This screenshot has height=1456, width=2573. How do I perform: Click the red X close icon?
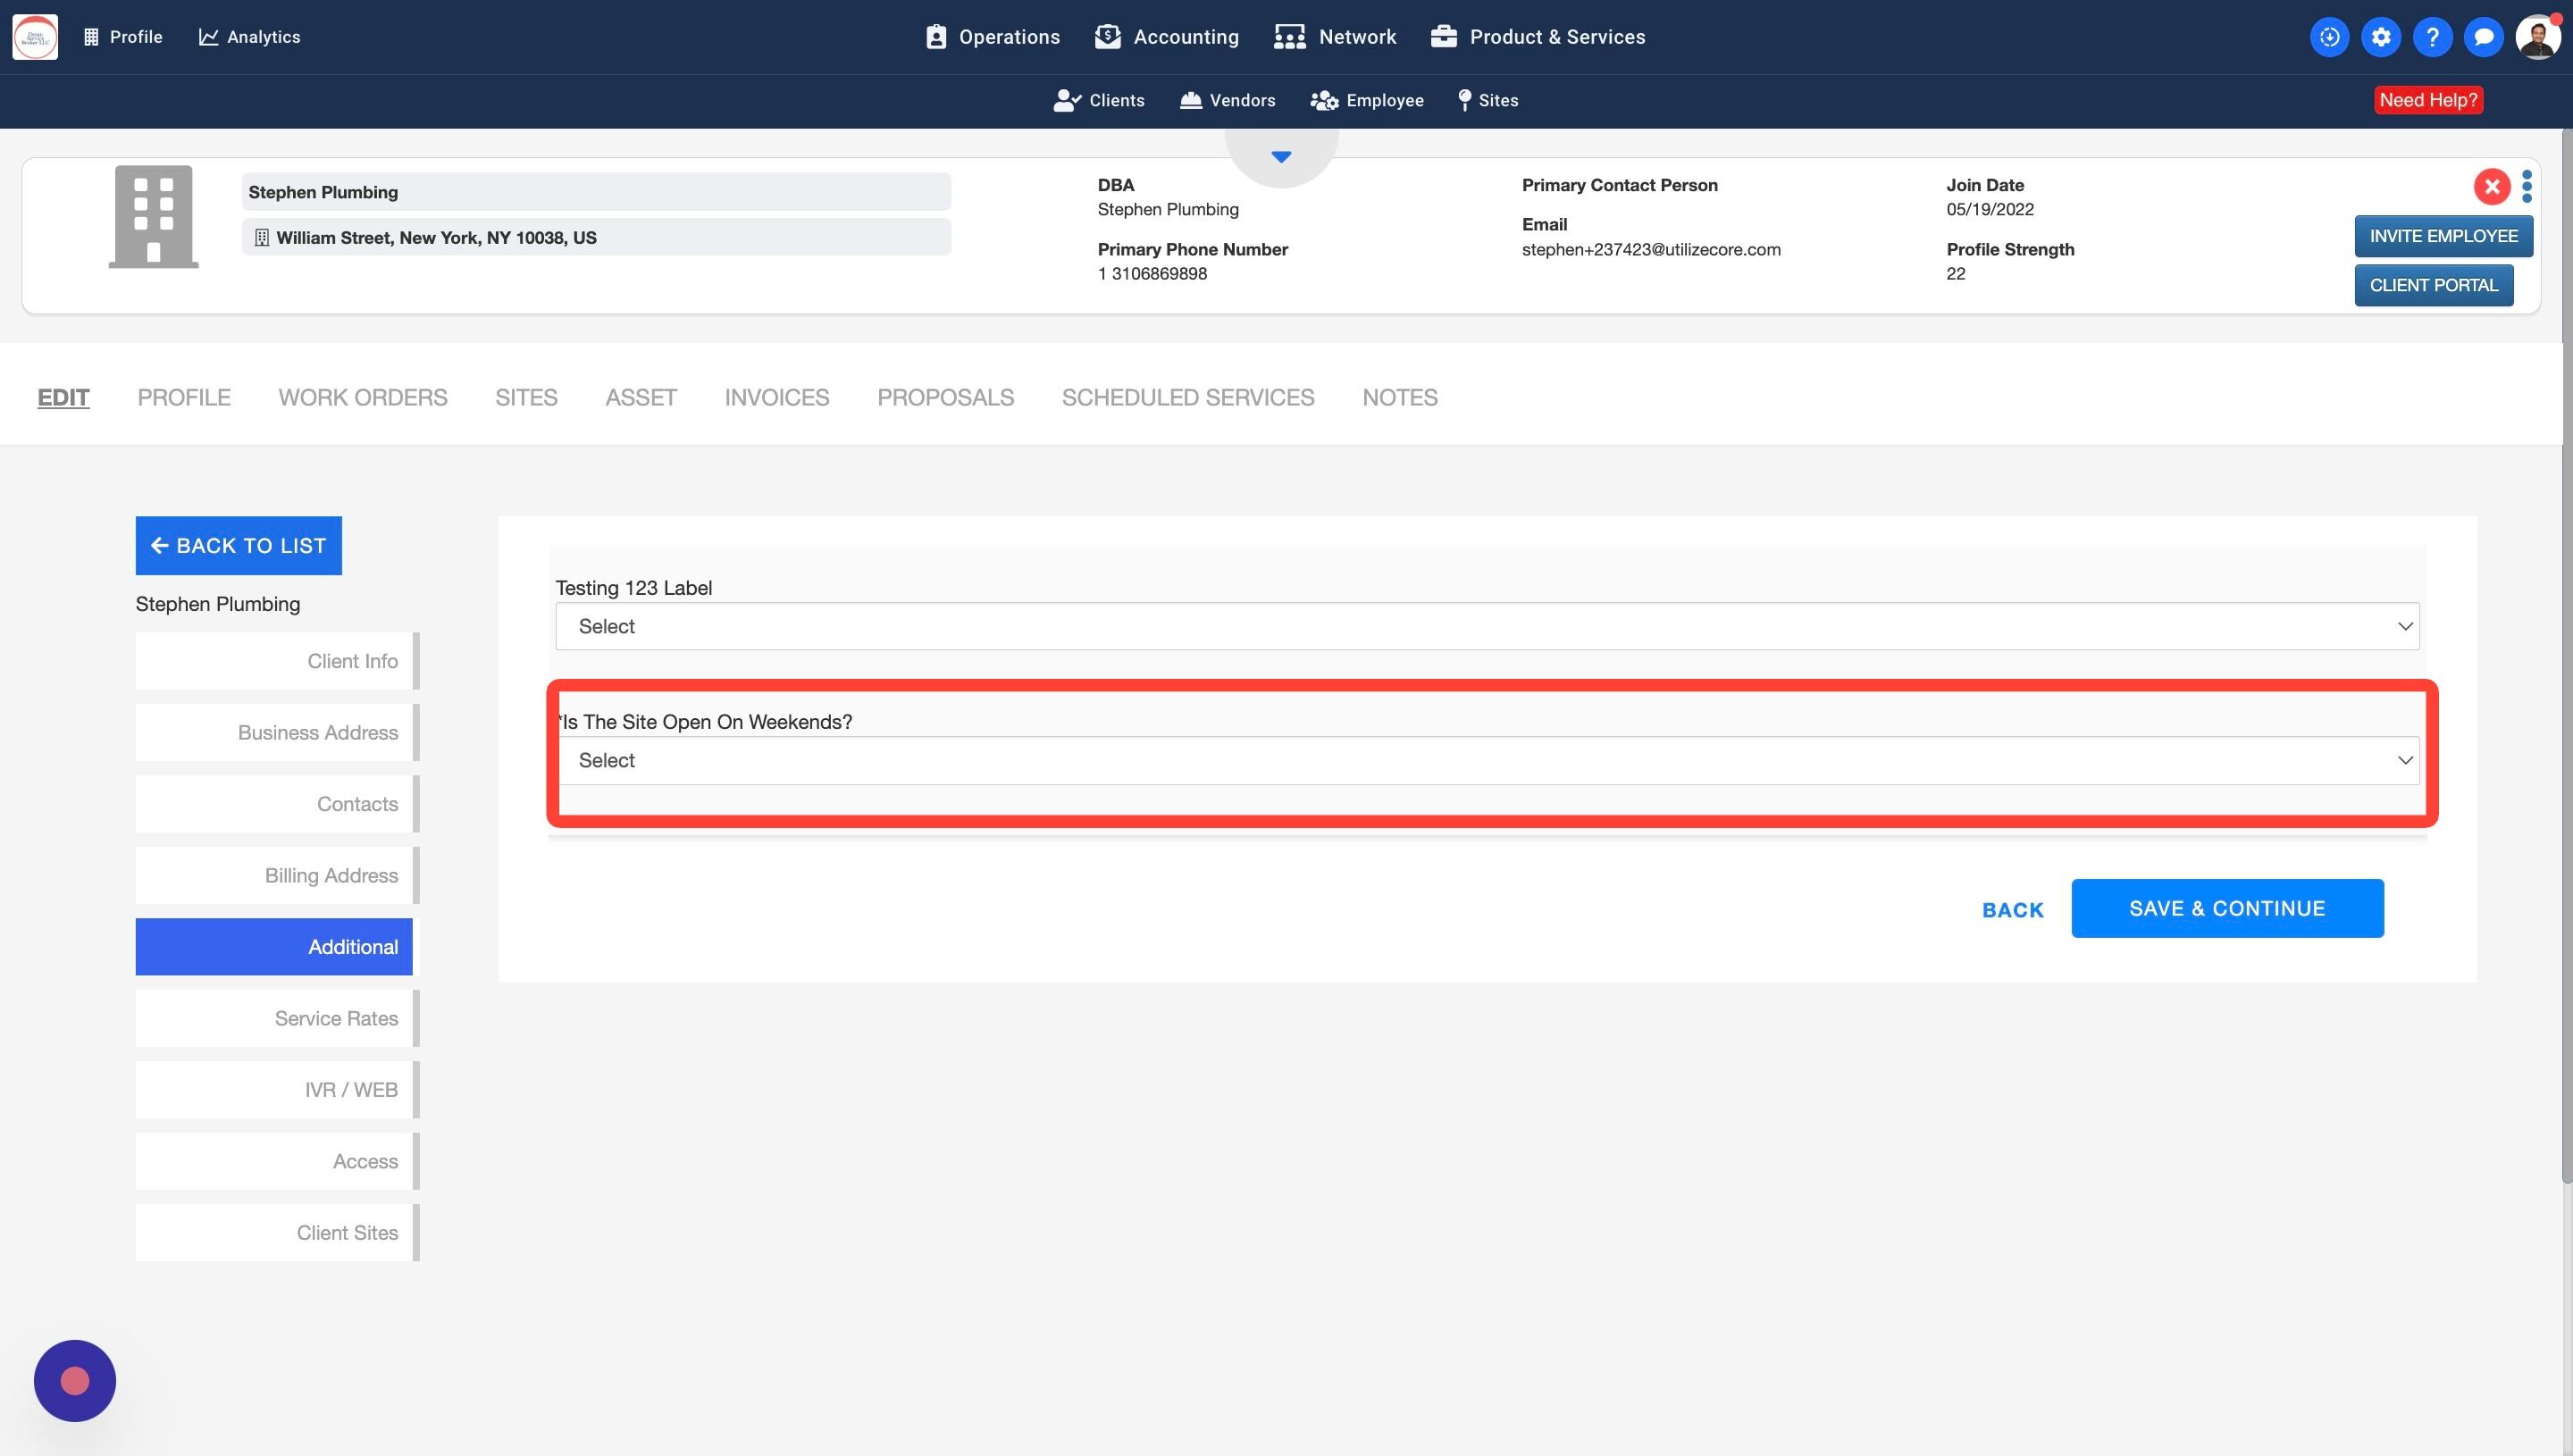coord(2491,186)
